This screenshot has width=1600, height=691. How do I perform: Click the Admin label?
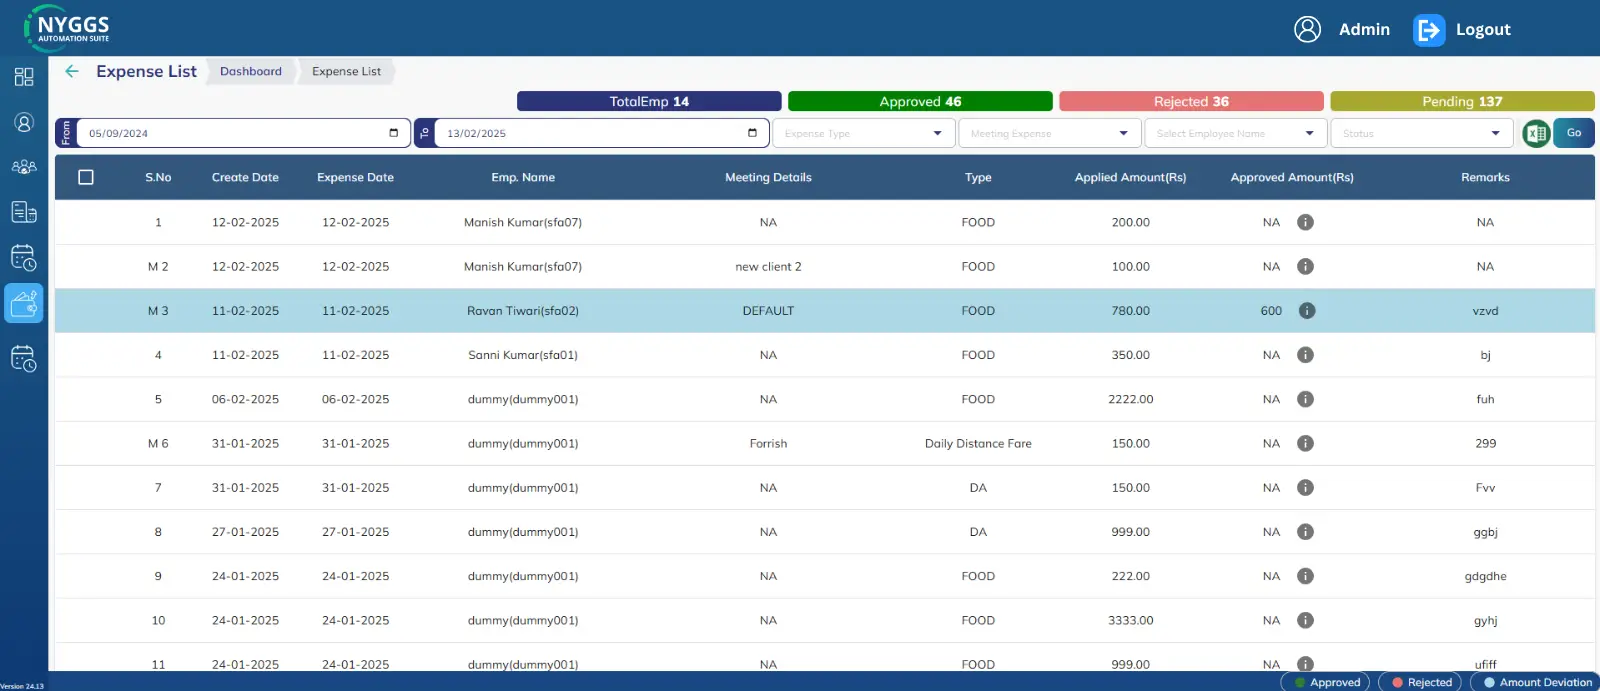coord(1364,30)
